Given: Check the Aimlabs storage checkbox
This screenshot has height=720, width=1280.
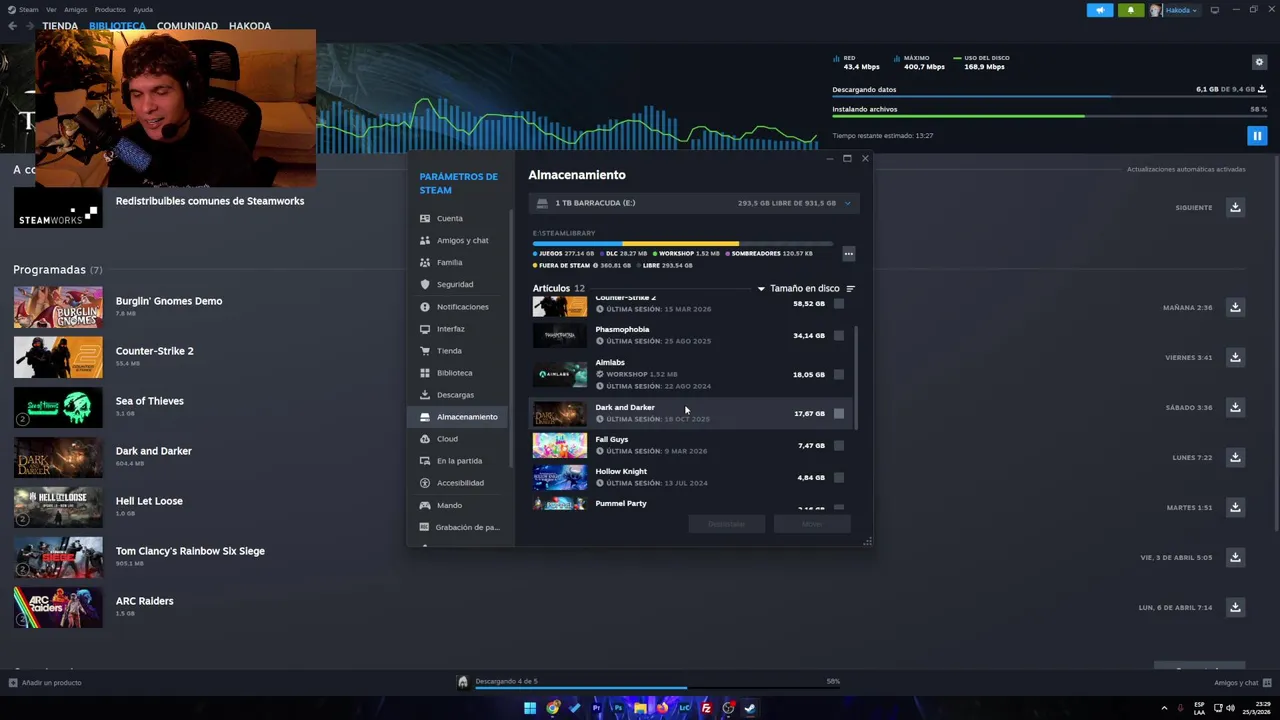Looking at the screenshot, I should (x=839, y=374).
